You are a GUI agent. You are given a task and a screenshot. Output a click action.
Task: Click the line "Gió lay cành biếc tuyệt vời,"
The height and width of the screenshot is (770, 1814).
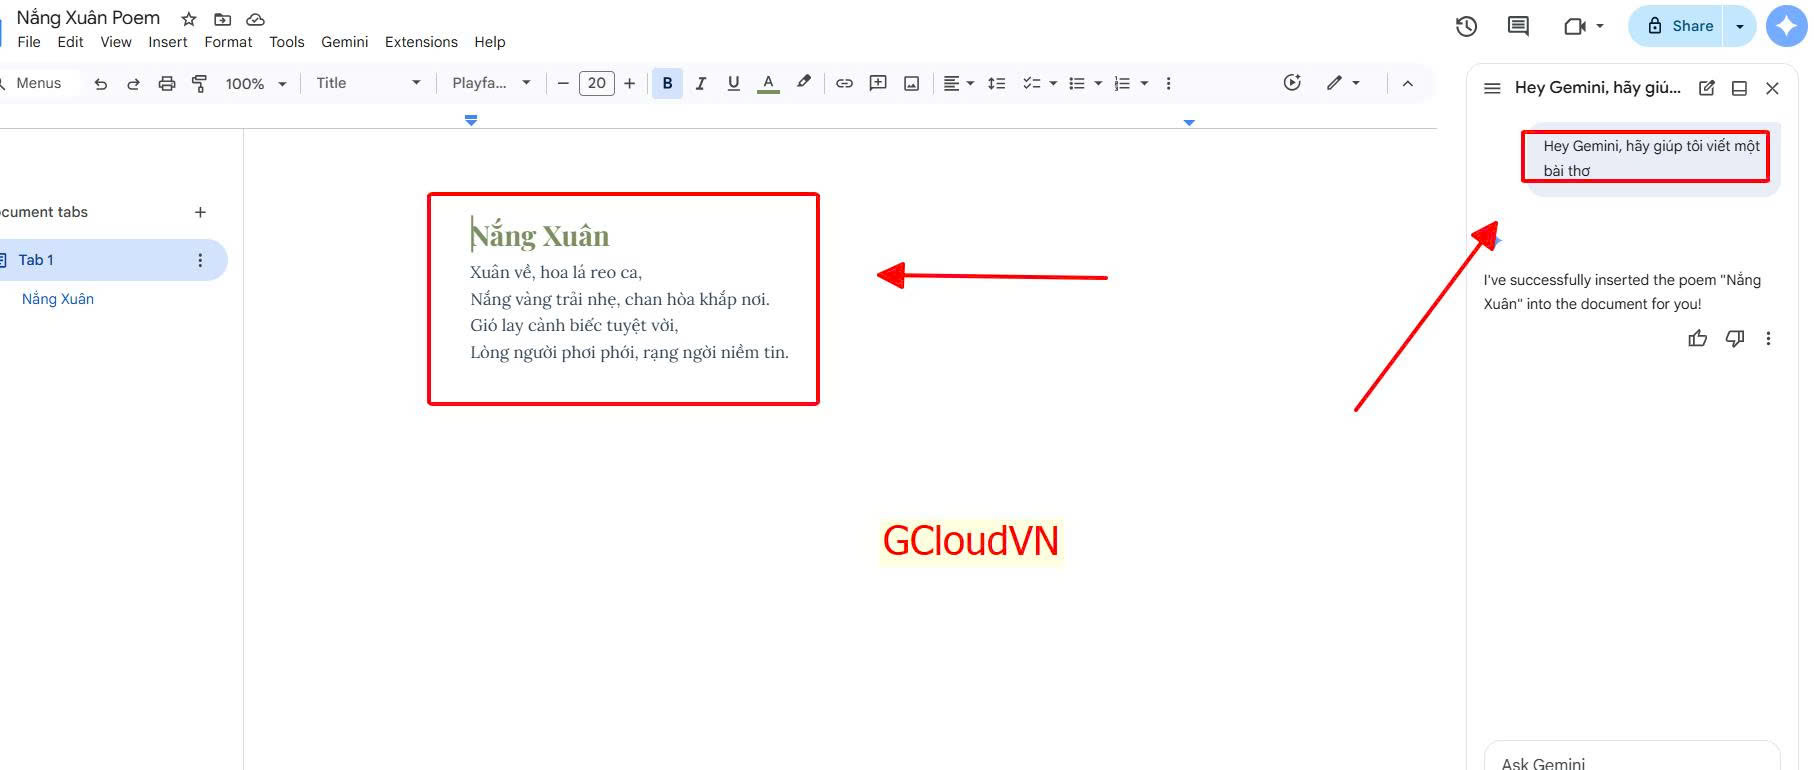(574, 325)
